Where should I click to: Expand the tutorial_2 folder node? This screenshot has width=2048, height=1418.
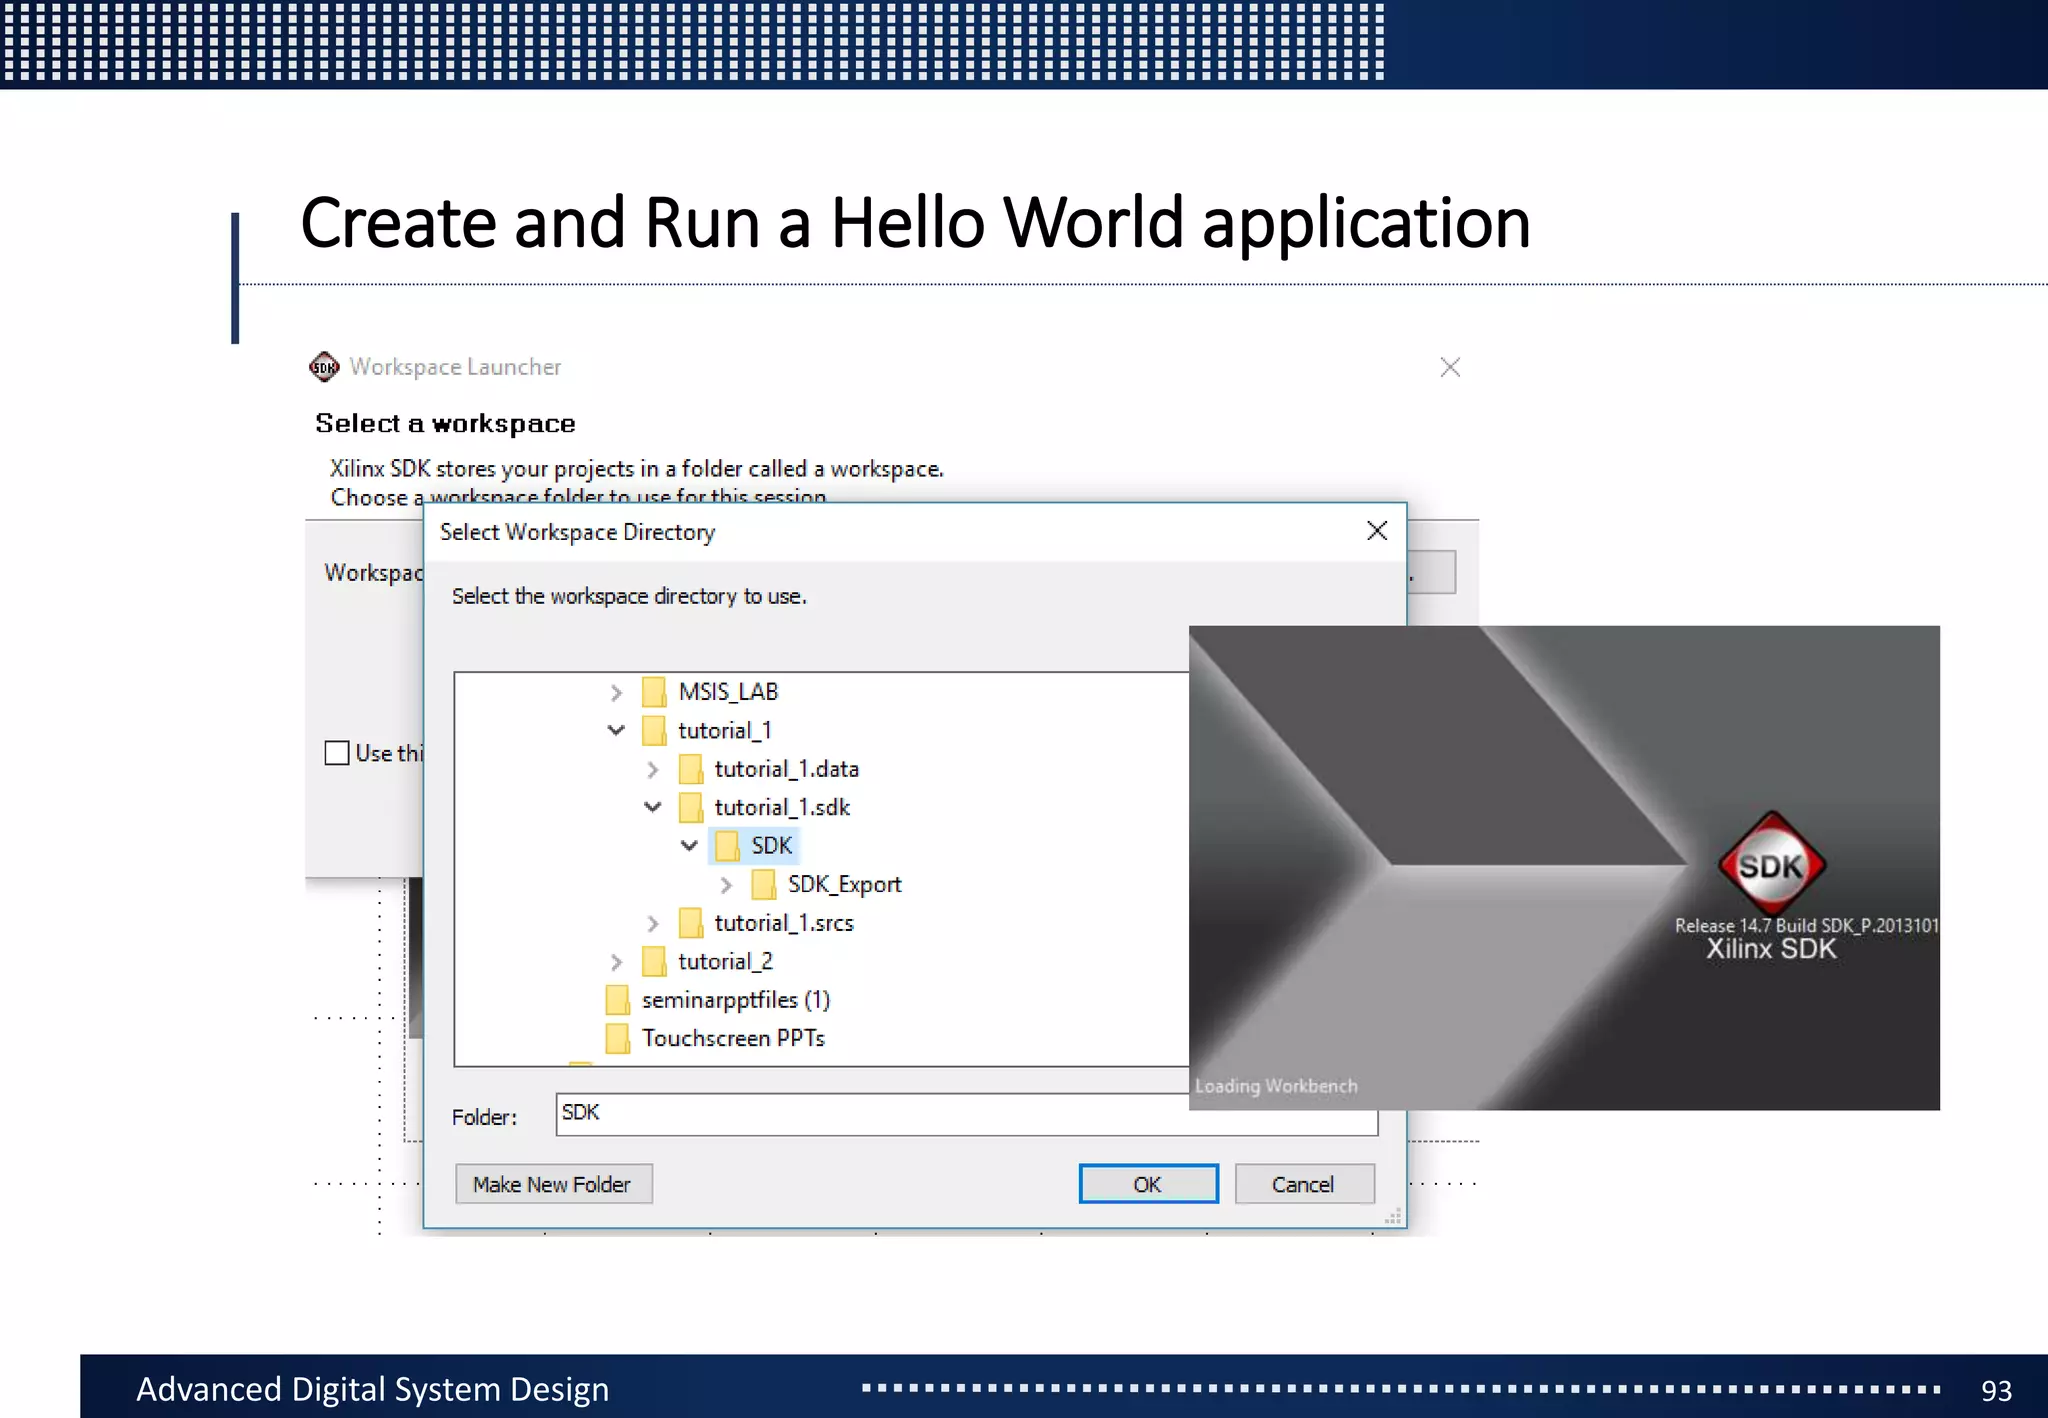click(x=616, y=962)
